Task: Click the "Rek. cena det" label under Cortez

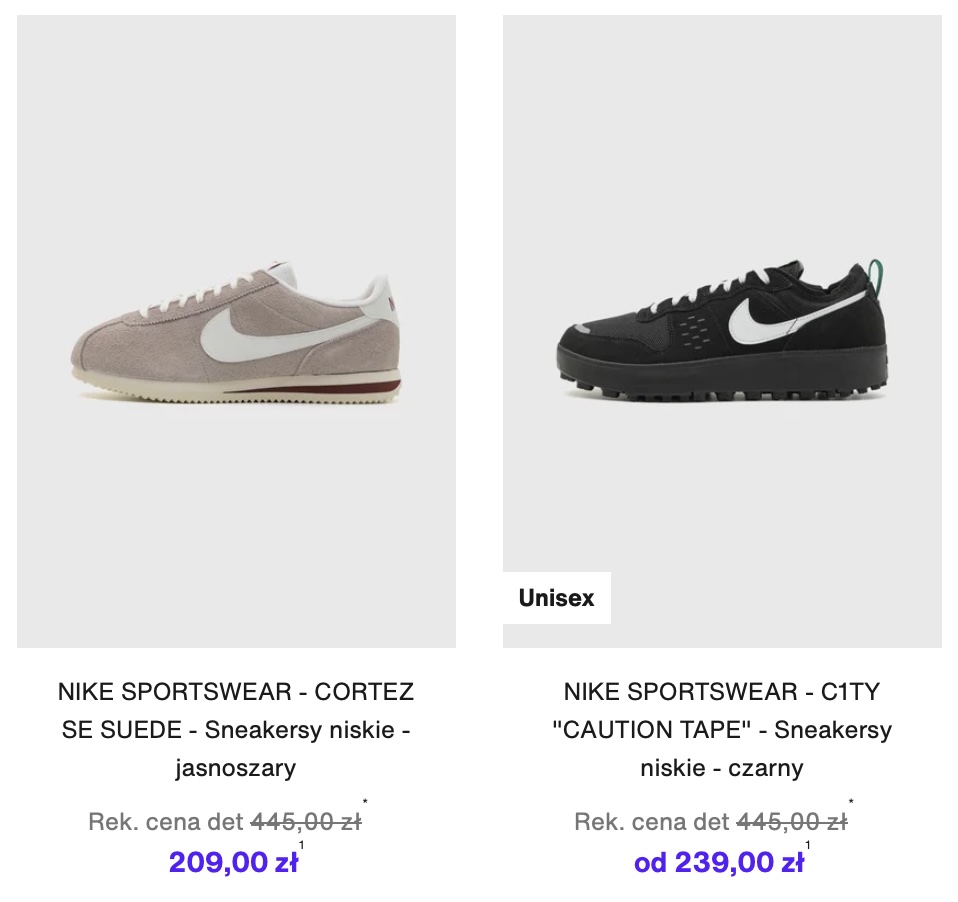Action: point(166,822)
